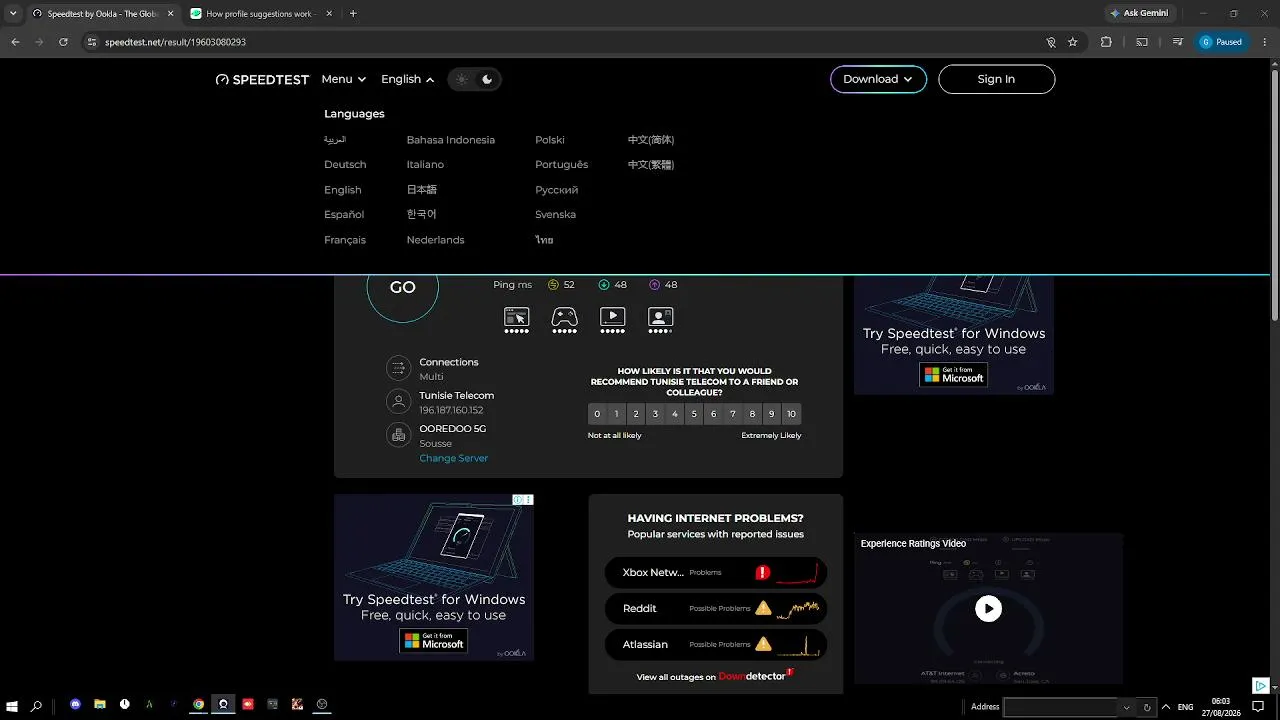Click the video streaming experience icon

(612, 318)
